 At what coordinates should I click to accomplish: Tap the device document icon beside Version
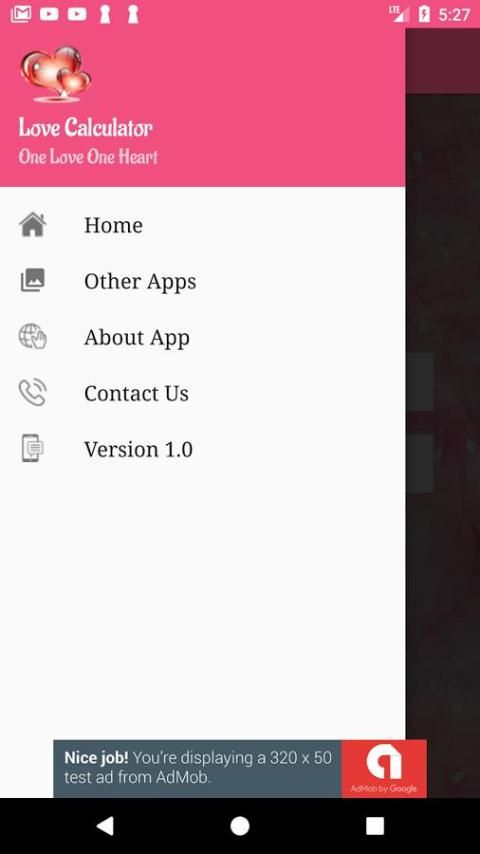point(32,448)
